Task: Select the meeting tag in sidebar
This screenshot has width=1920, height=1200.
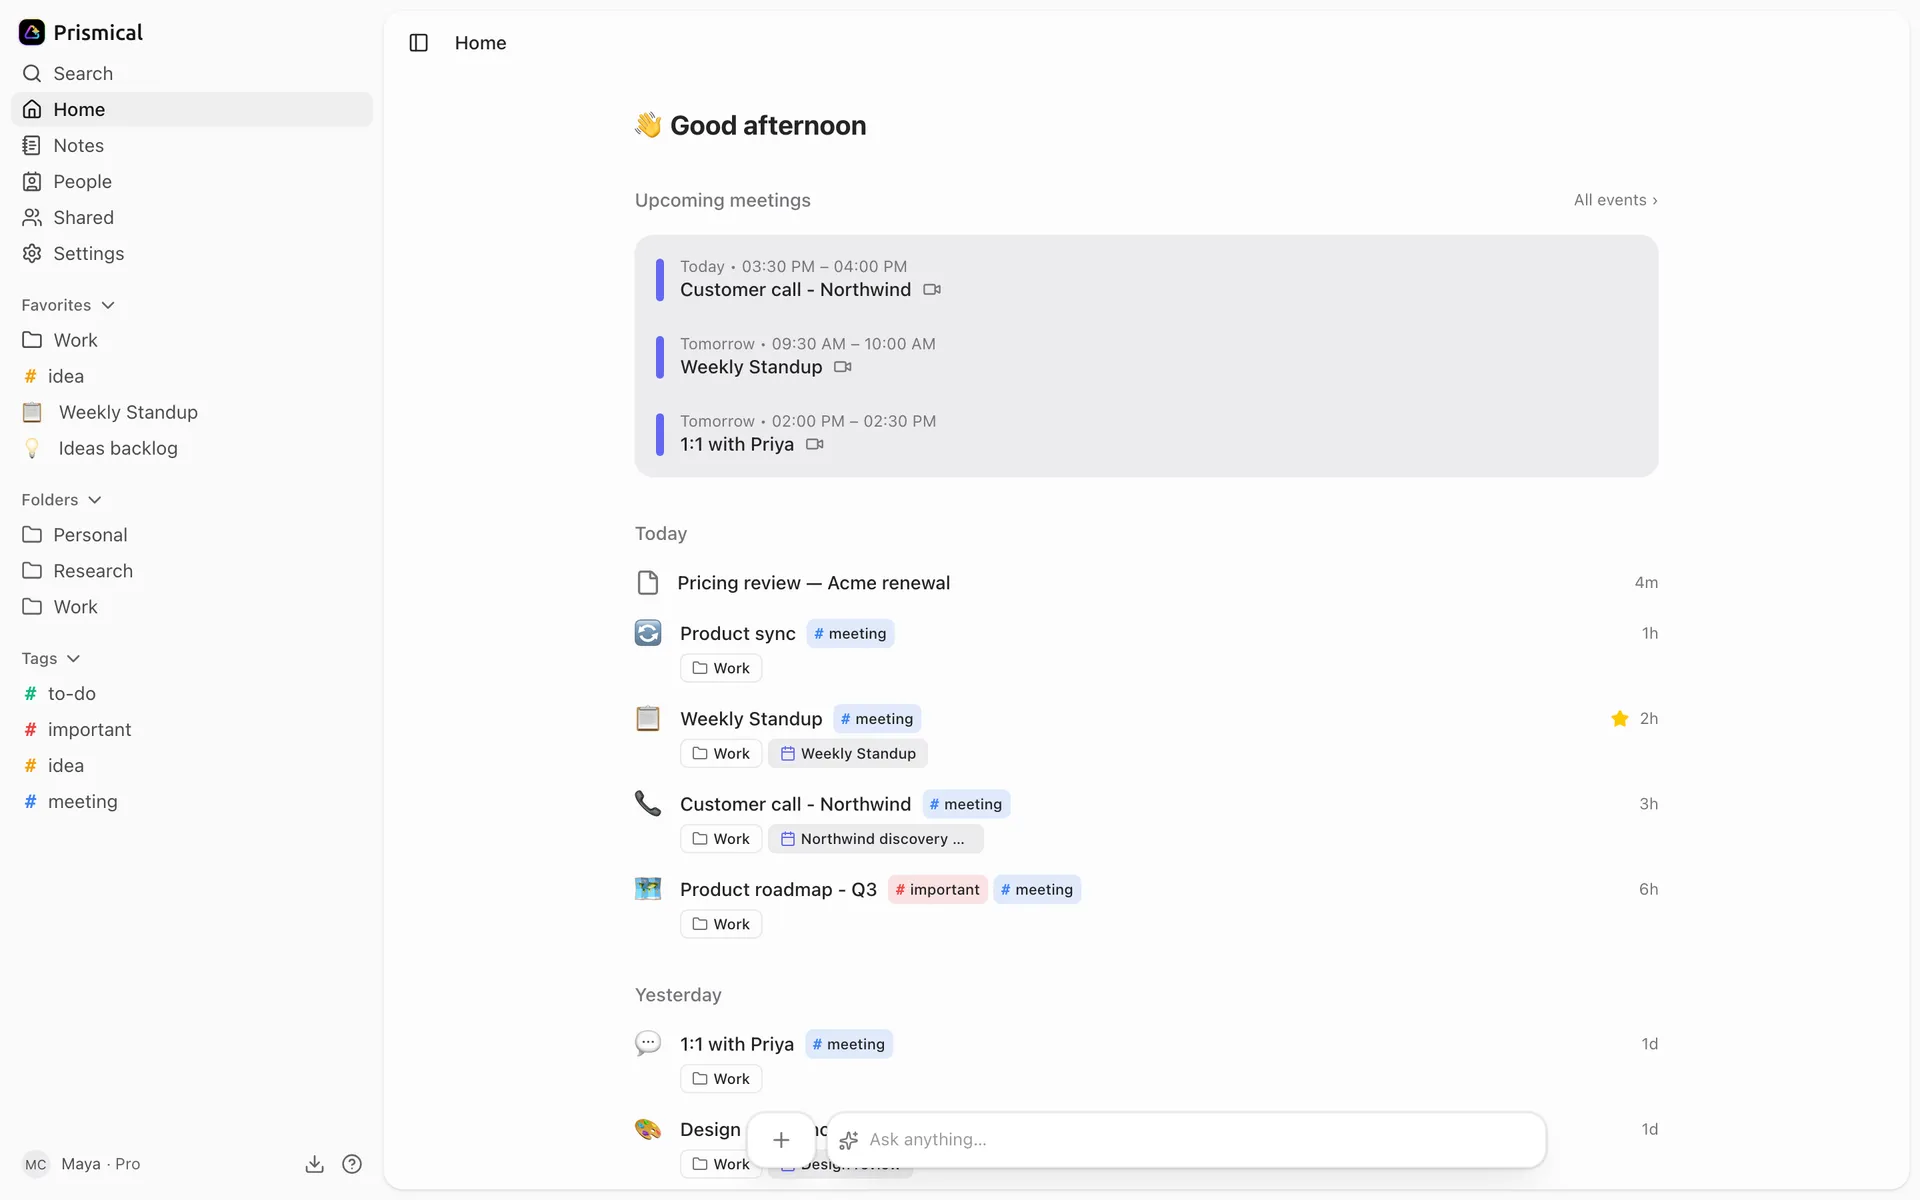Action: pos(192,801)
